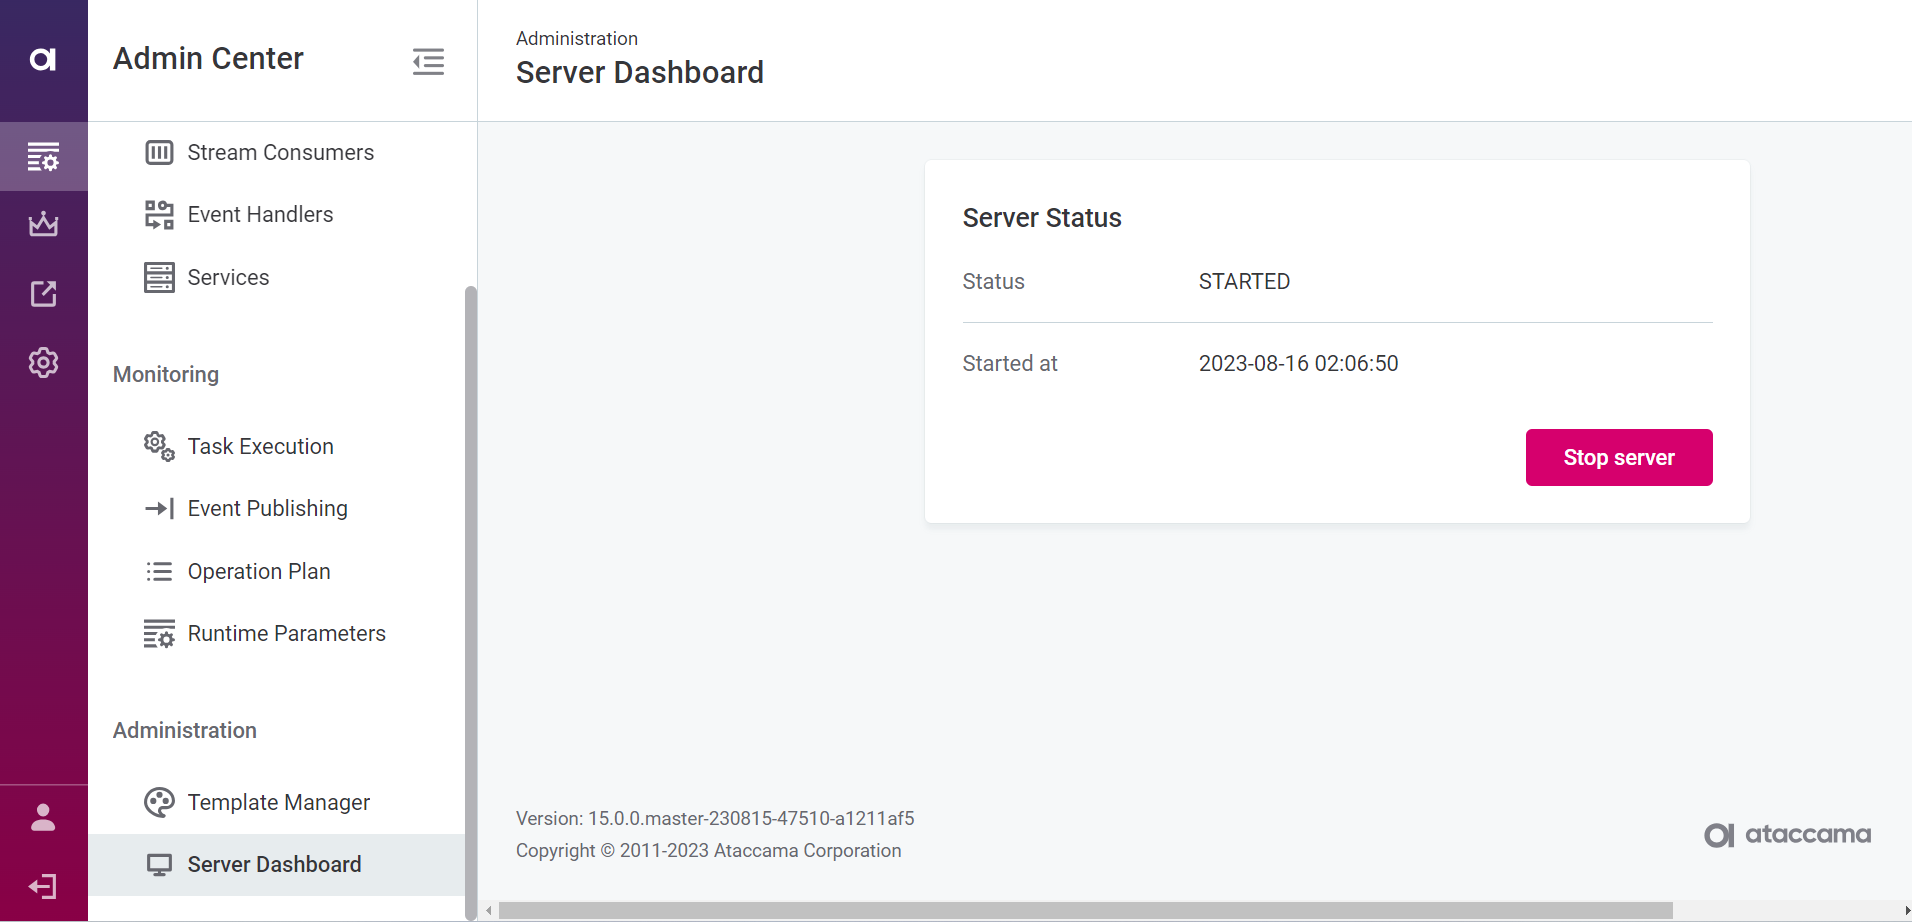Image resolution: width=1912 pixels, height=922 pixels.
Task: Click the horizontal scrollbar at the bottom
Action: (1085, 910)
